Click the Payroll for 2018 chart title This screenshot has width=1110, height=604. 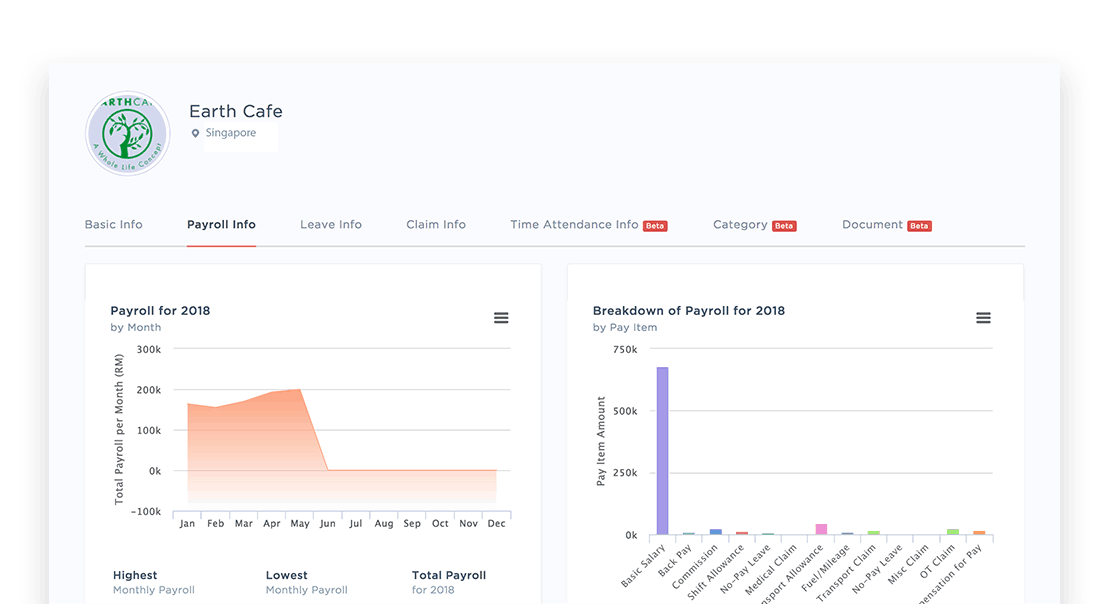click(x=160, y=311)
